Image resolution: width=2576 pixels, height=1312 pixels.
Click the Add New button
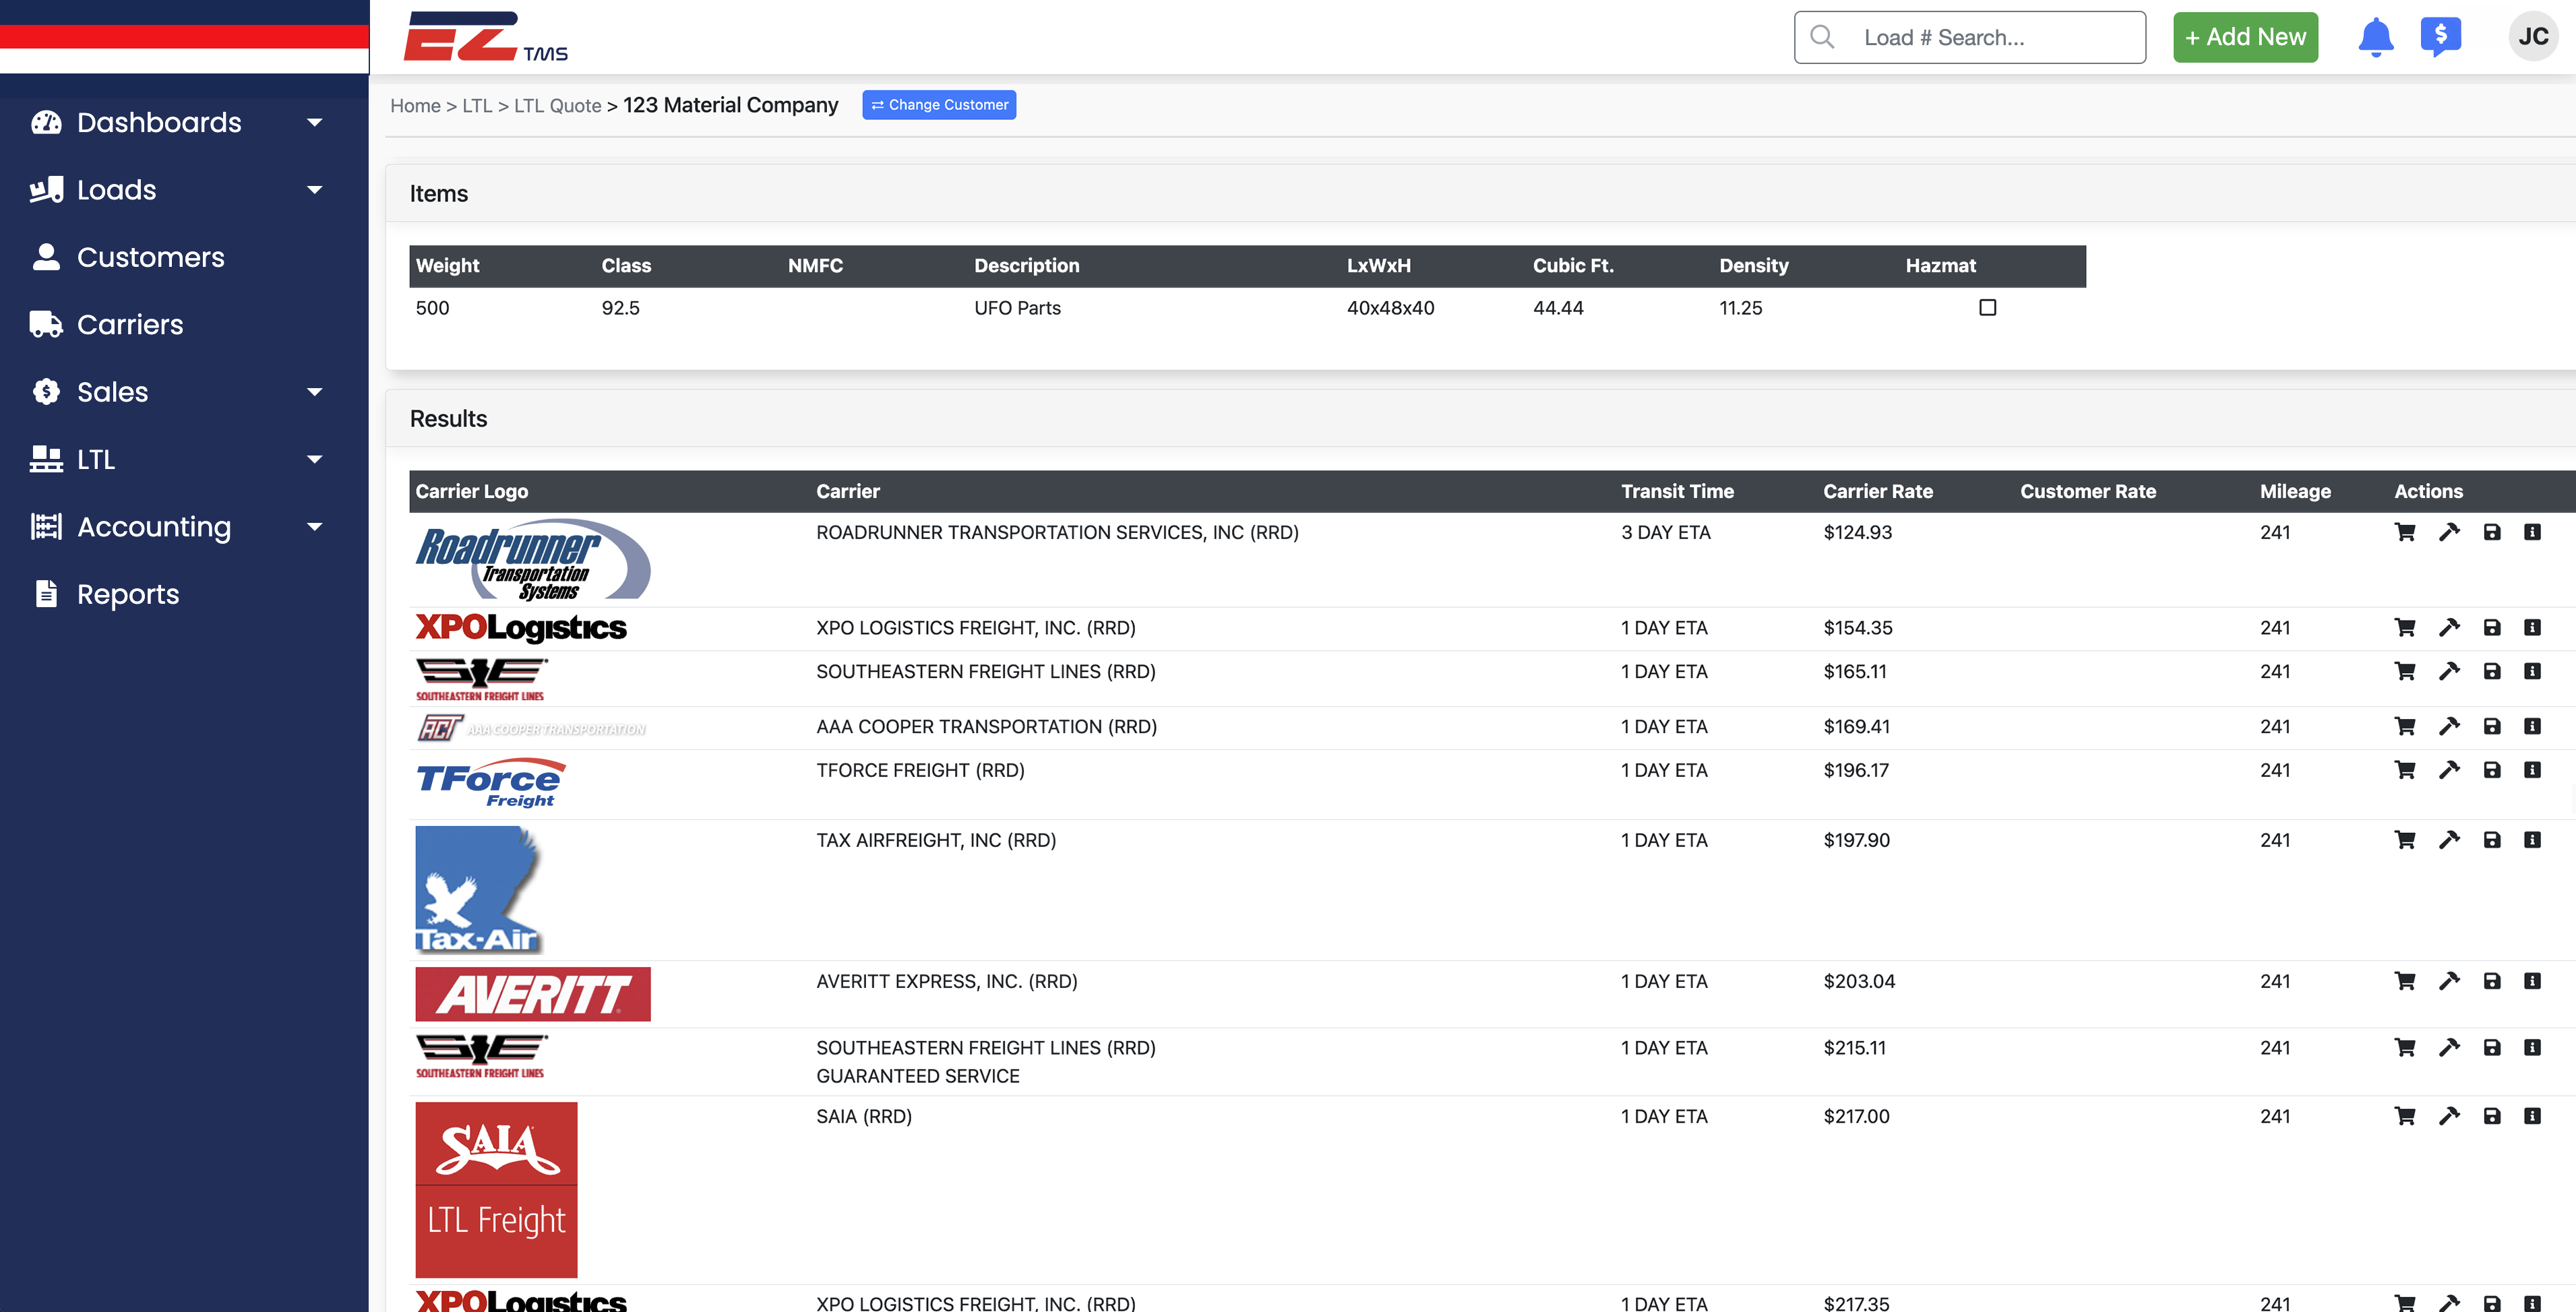click(x=2245, y=37)
